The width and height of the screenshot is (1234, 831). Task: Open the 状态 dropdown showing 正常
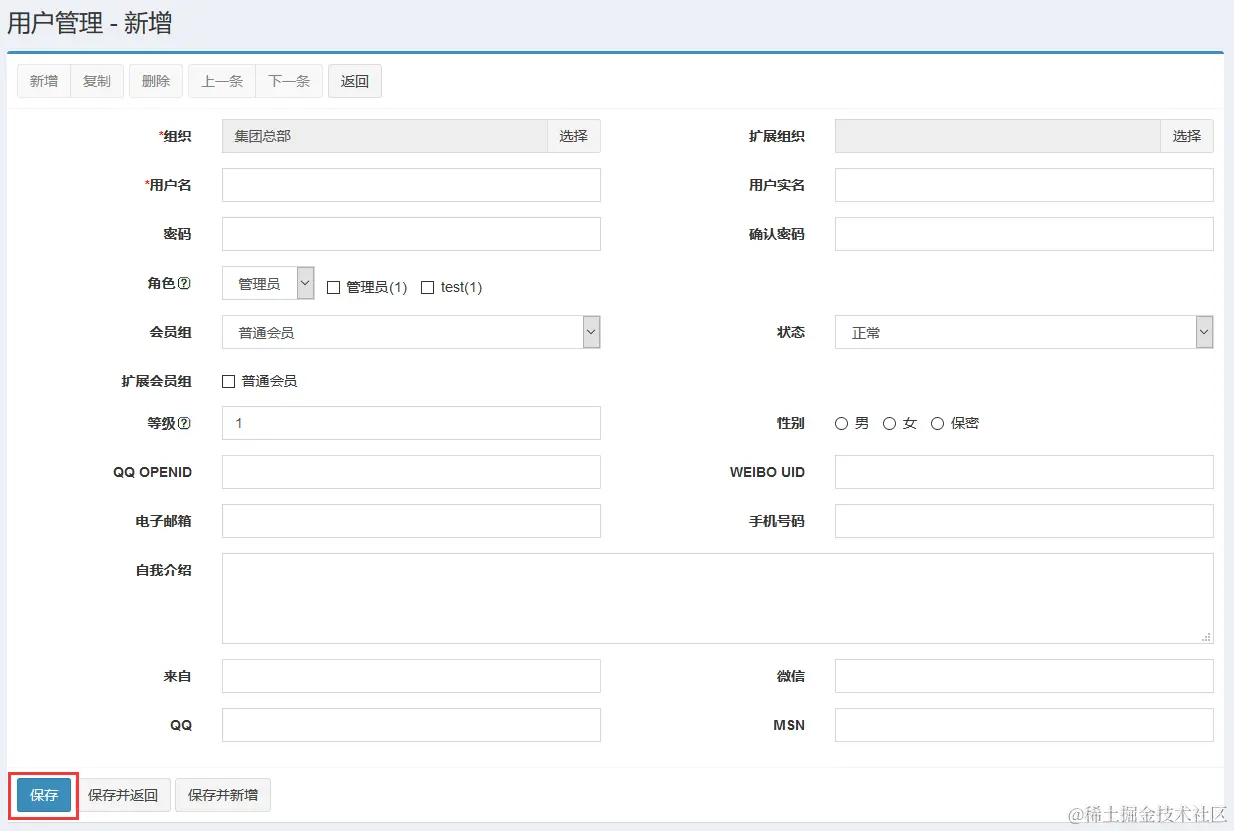point(1024,332)
